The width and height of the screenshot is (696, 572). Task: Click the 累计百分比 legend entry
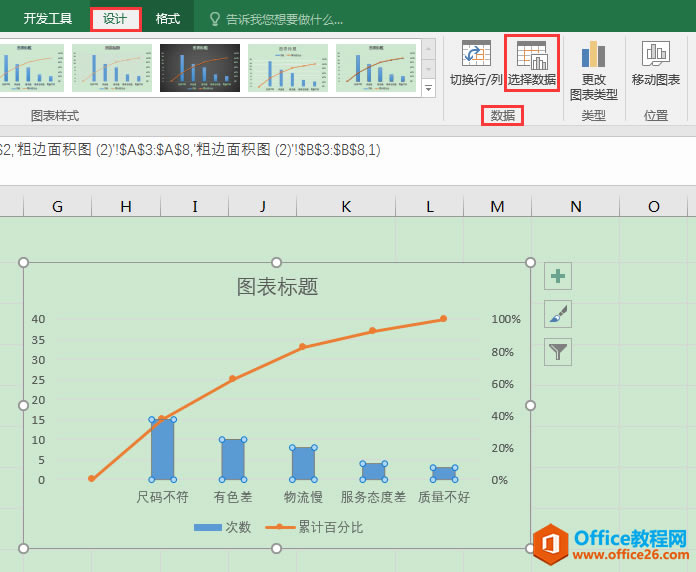click(314, 527)
